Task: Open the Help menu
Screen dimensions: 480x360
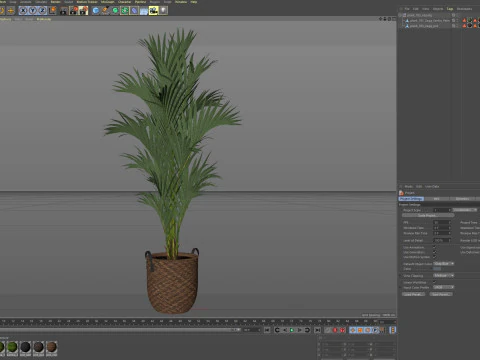Action: 194,2
